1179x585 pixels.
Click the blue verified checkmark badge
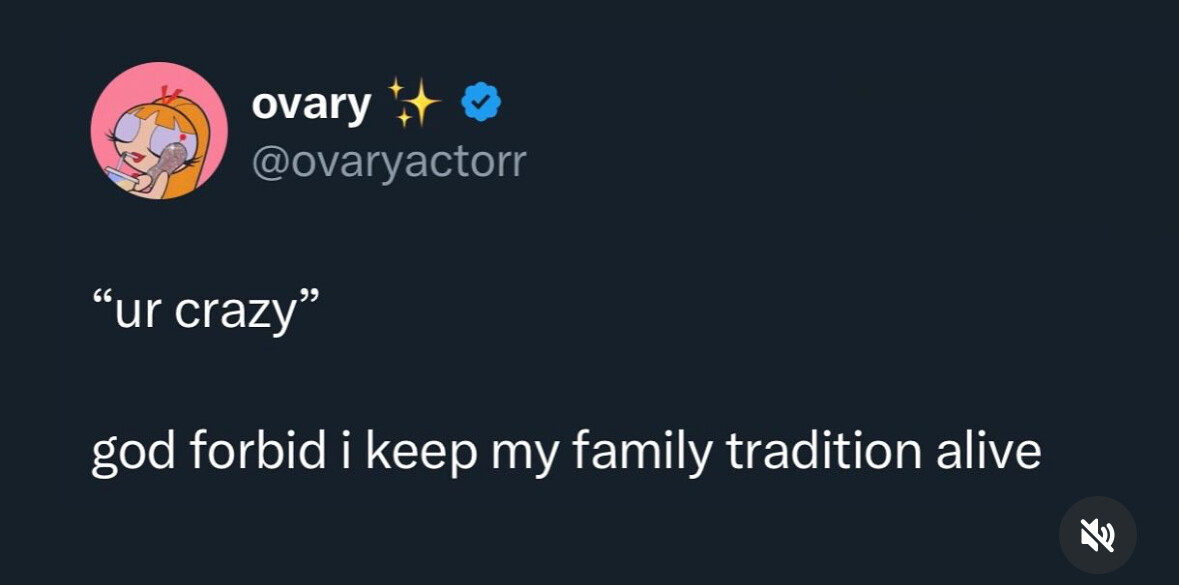pyautogui.click(x=481, y=102)
